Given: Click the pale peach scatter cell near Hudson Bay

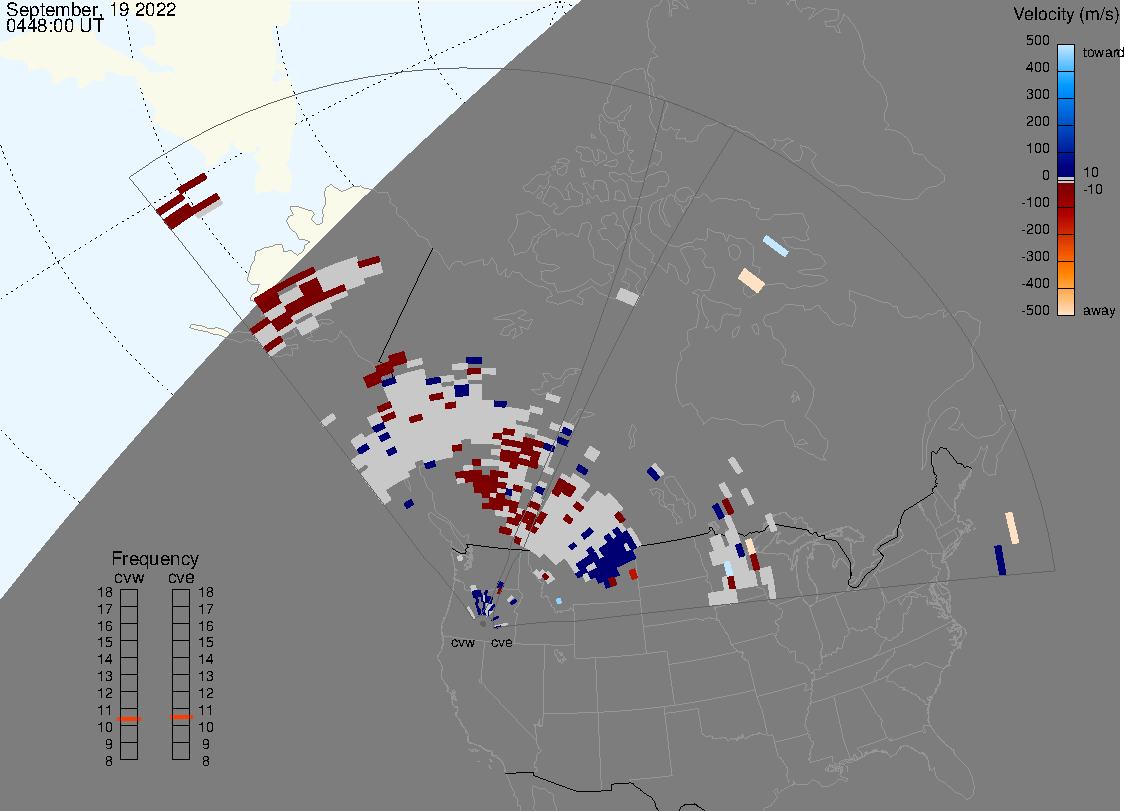Looking at the screenshot, I should [x=751, y=280].
